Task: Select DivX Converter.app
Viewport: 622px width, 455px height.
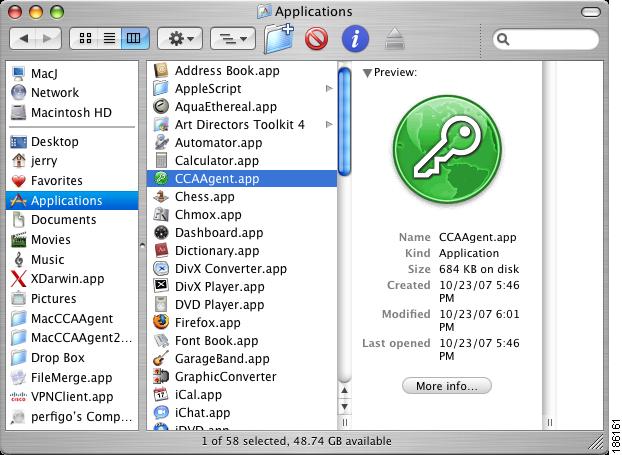Action: tap(242, 269)
